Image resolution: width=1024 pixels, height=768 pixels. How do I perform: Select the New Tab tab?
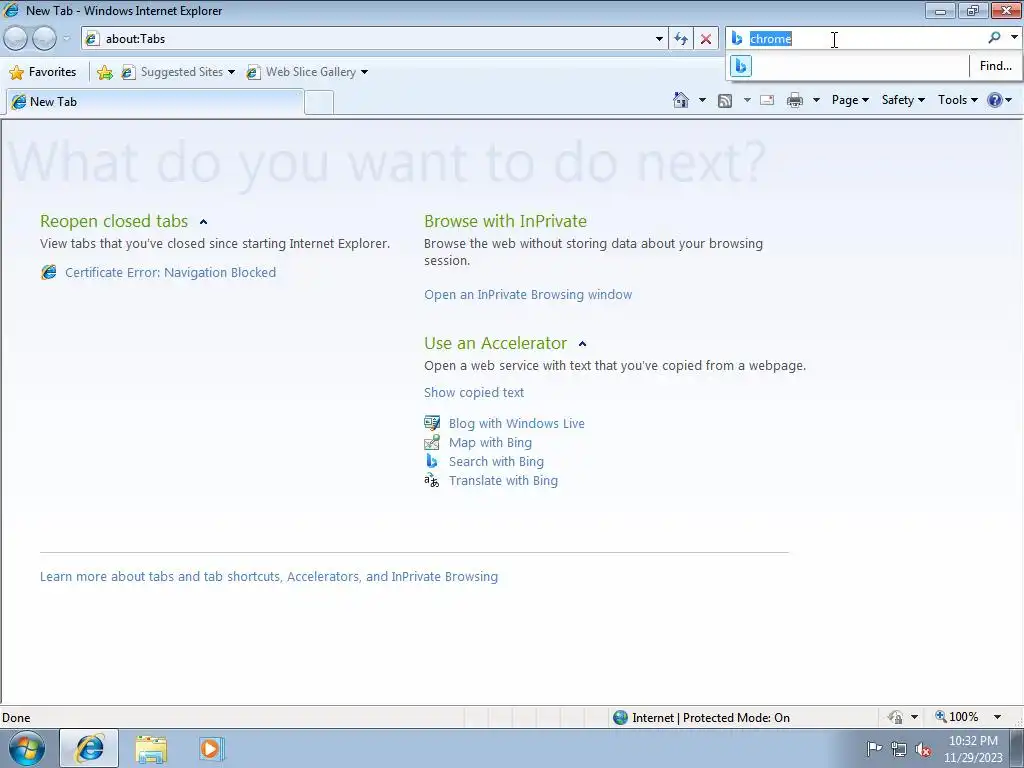(x=154, y=102)
